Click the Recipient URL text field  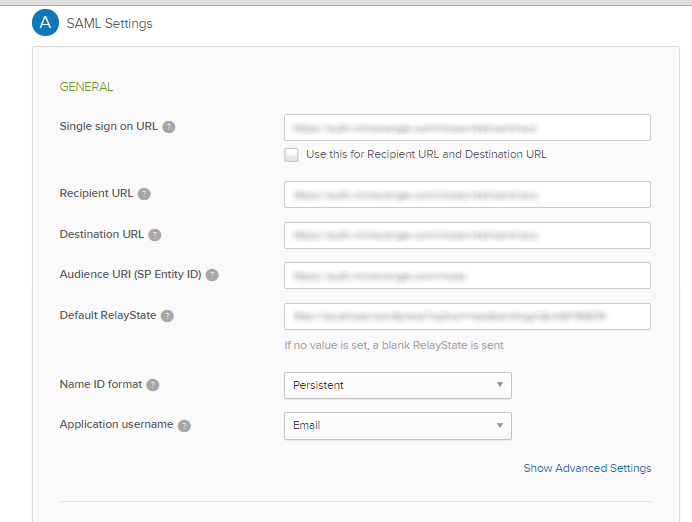click(x=467, y=194)
